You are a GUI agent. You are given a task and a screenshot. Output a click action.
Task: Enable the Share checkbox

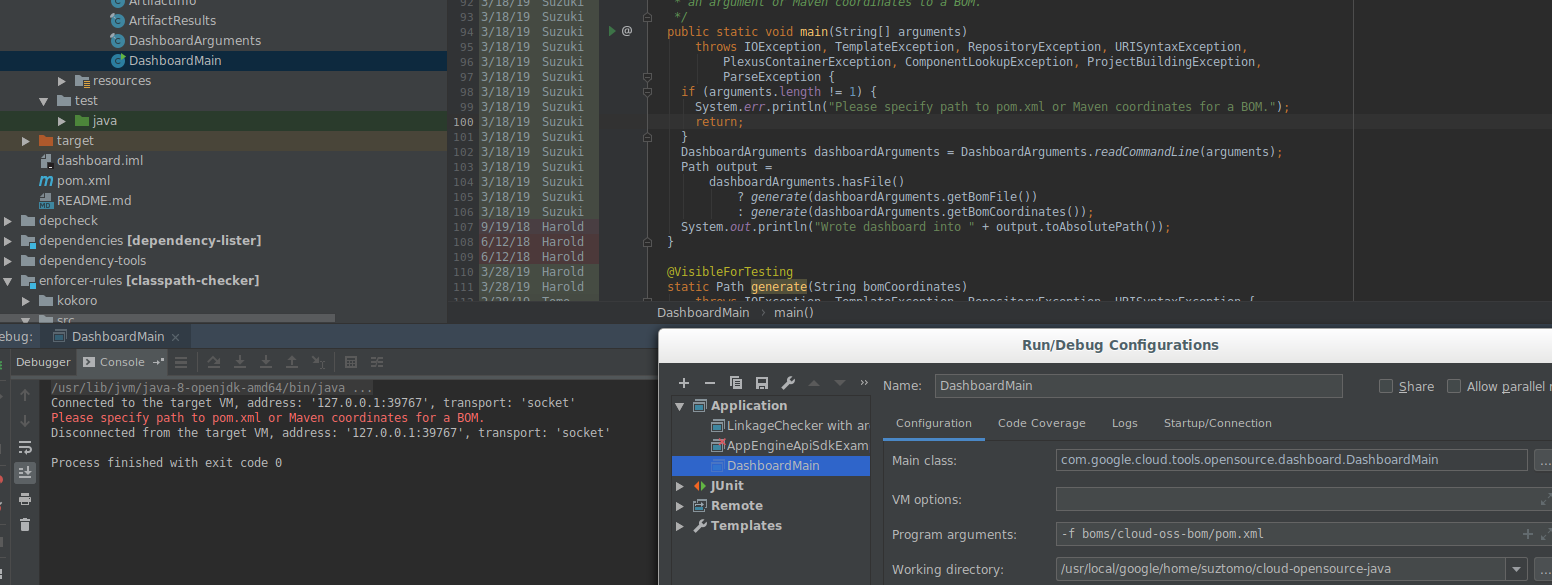1386,385
